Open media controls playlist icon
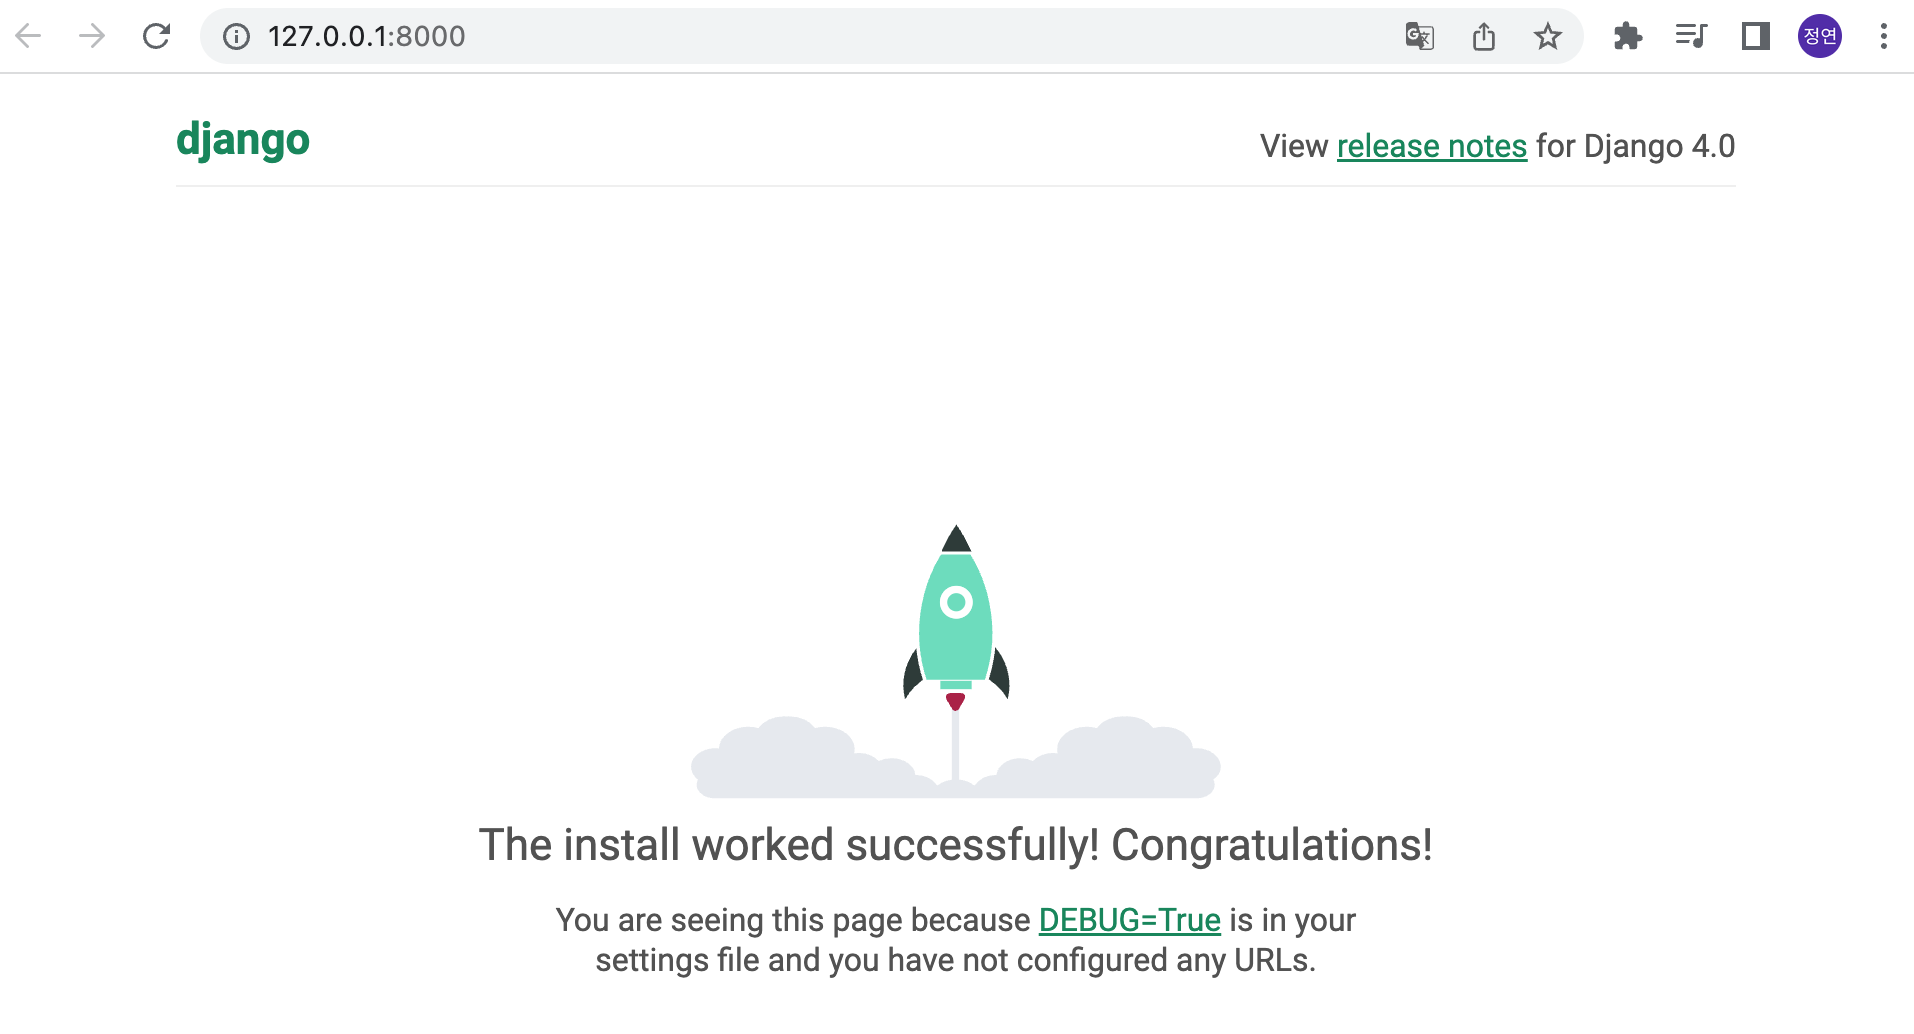 point(1691,37)
